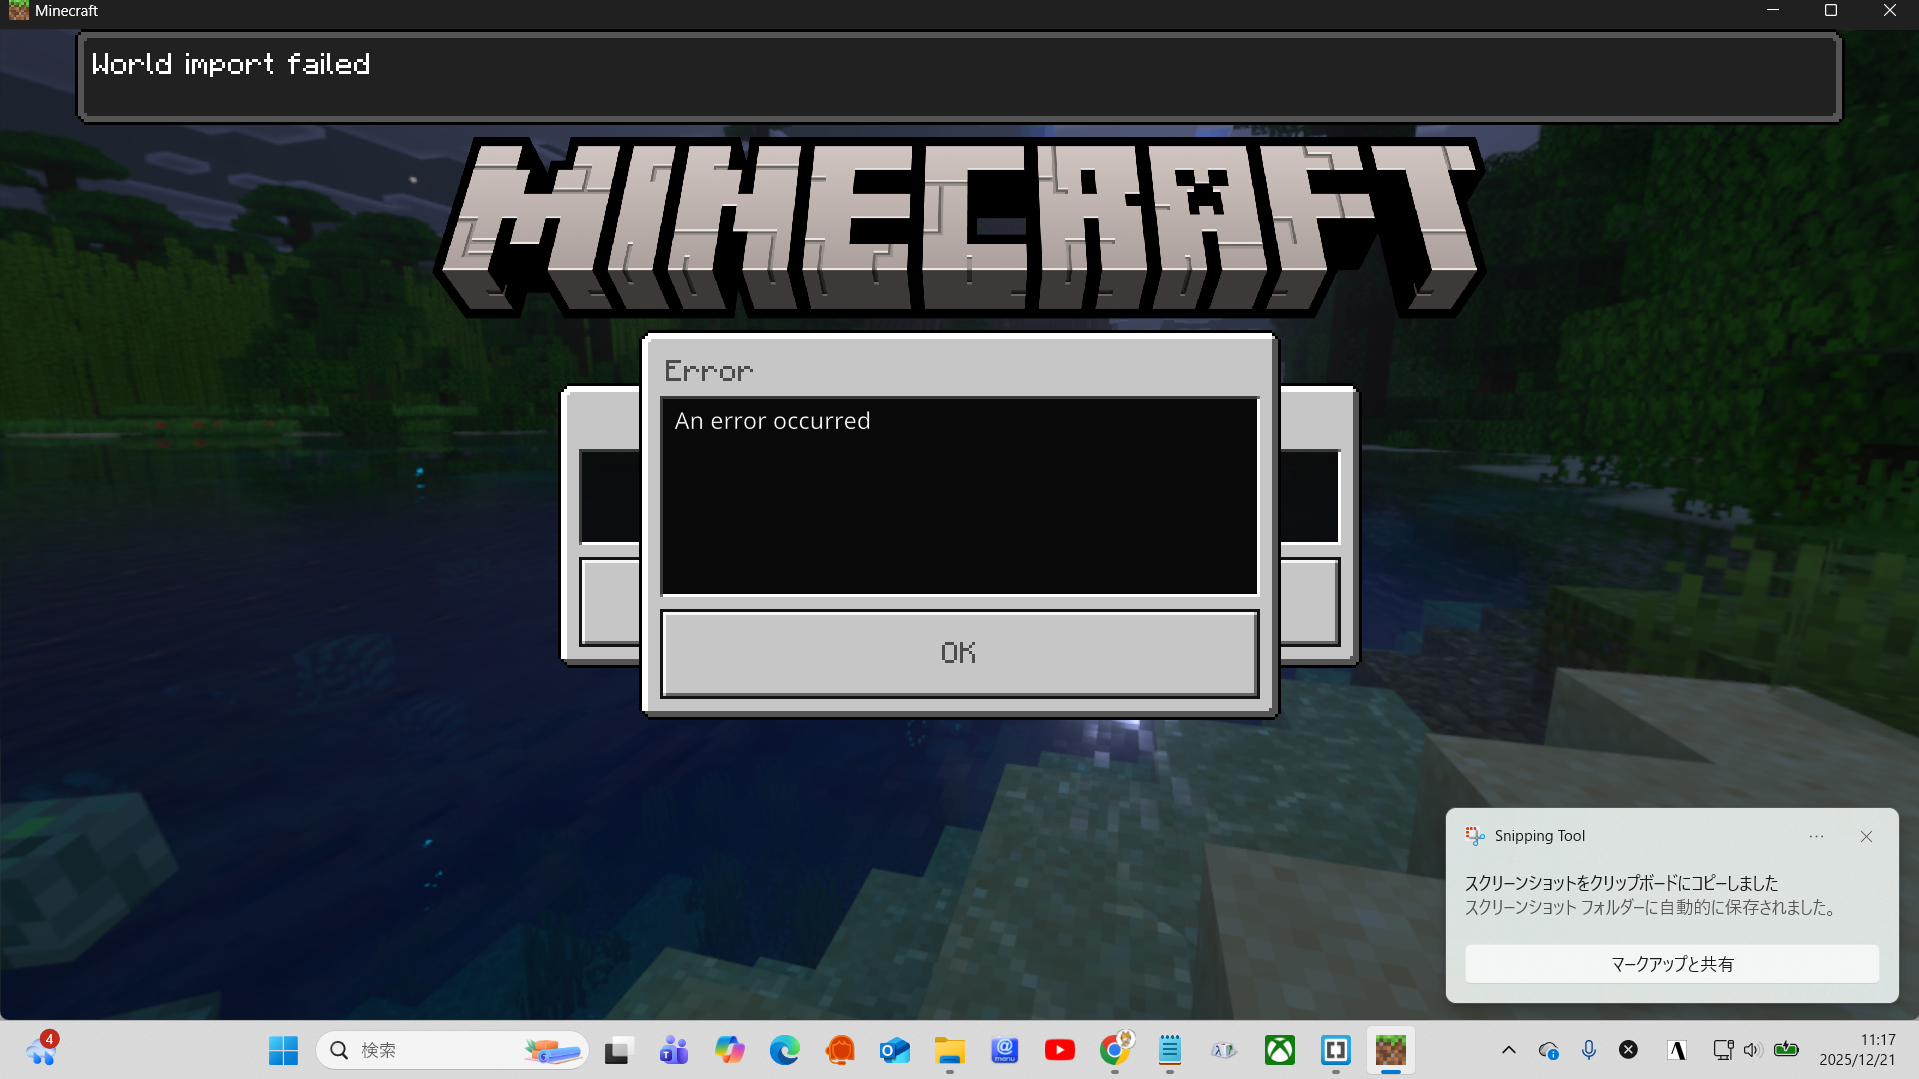
Task: Dismiss the Snipping Tool notification
Action: [x=1866, y=836]
